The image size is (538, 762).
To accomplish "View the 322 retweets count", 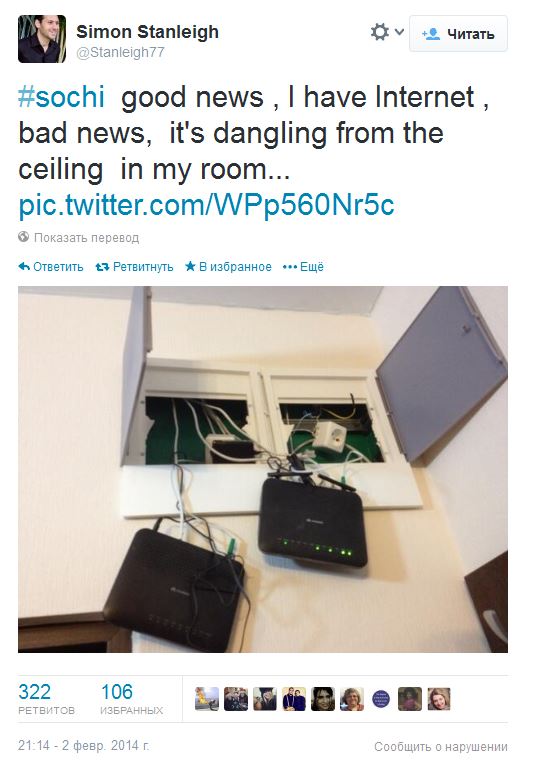I will (x=46, y=699).
